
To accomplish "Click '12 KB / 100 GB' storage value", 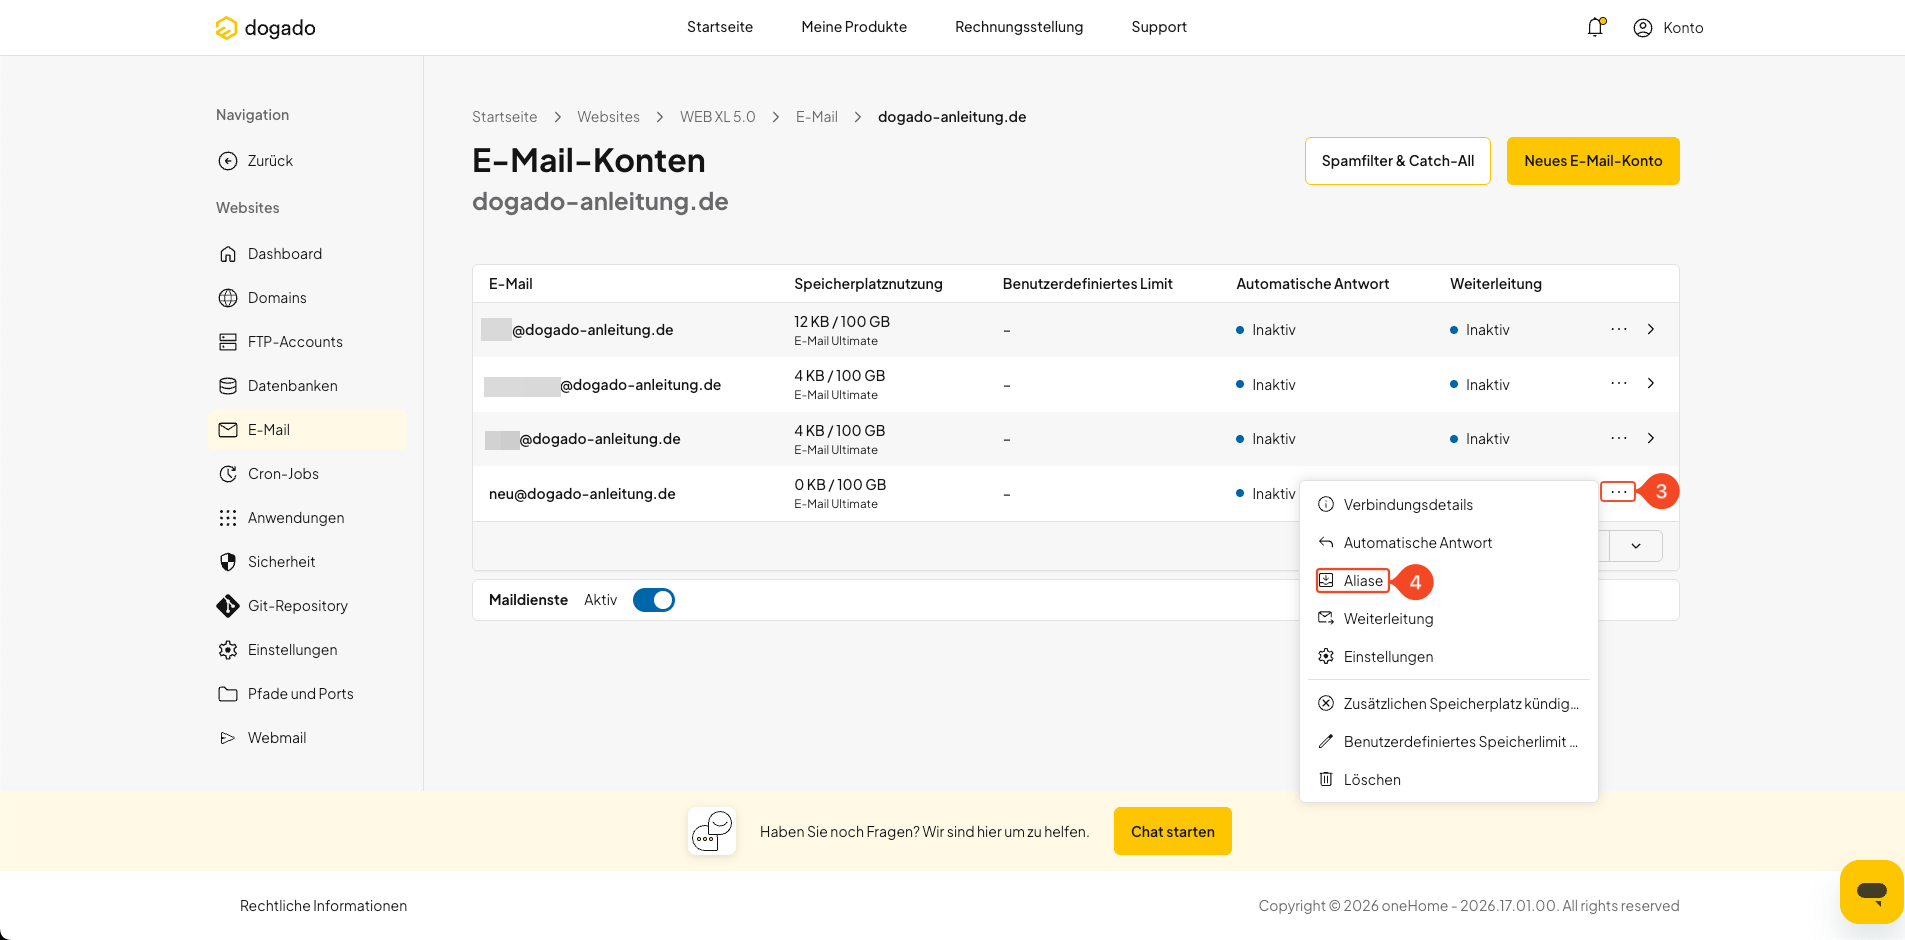I will [x=842, y=322].
